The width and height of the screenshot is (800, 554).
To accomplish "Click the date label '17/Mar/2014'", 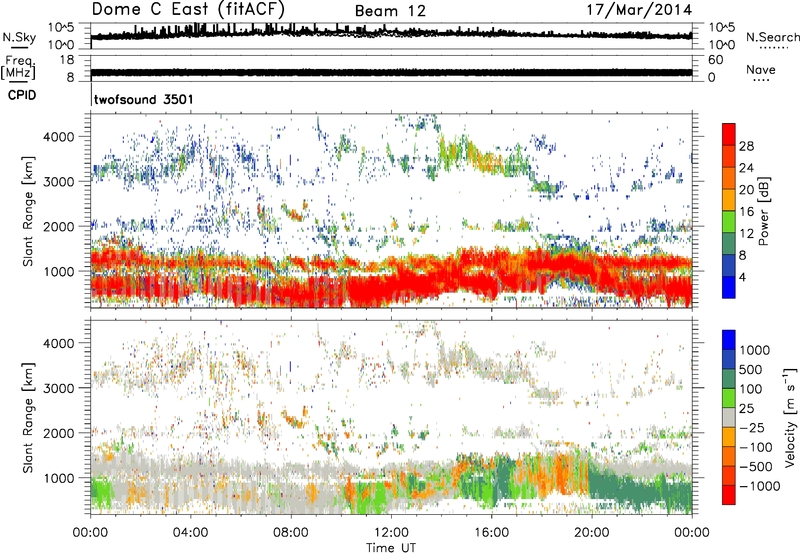I will click(639, 10).
